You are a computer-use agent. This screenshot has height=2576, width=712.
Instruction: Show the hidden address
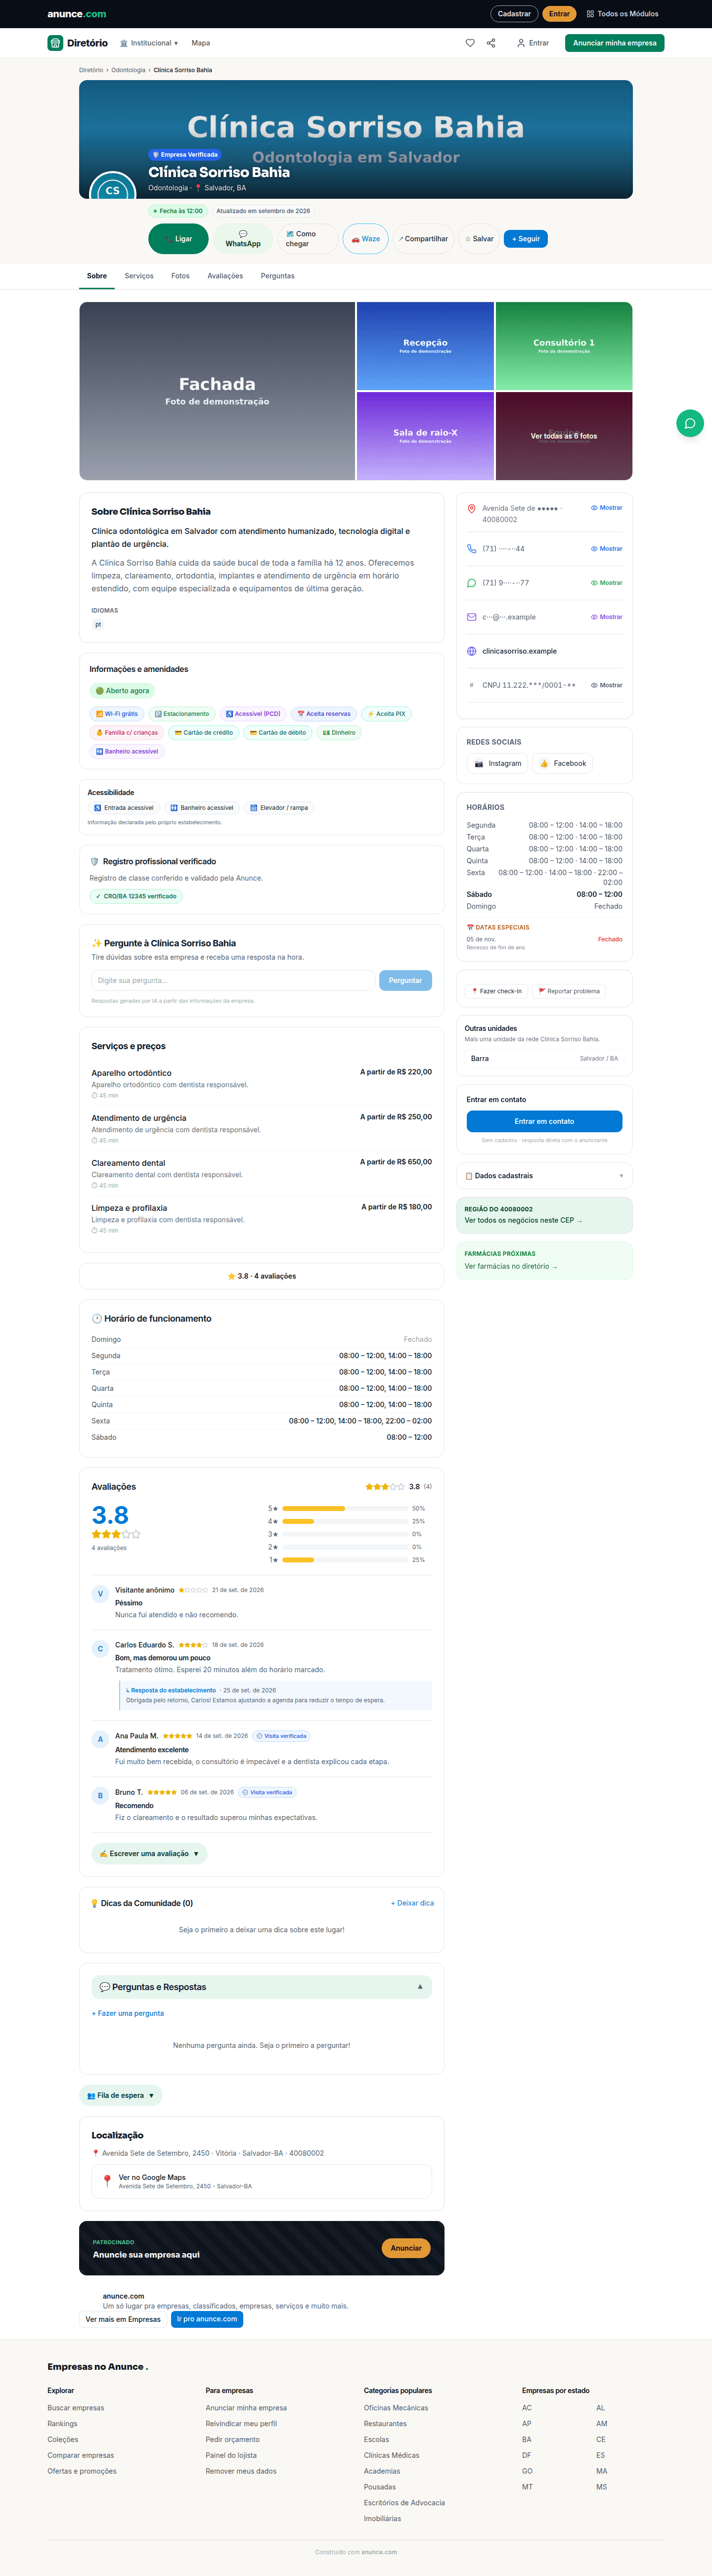[x=606, y=508]
